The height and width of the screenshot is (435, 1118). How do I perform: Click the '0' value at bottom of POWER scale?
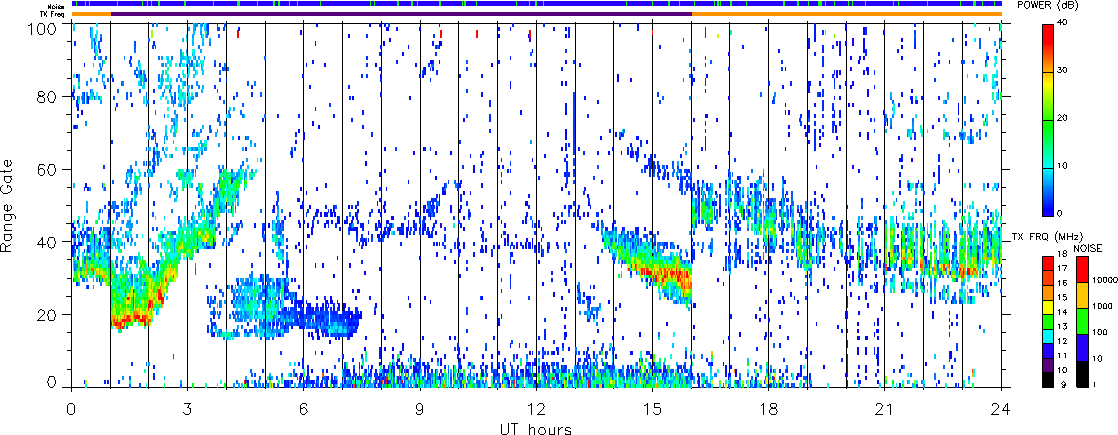(1061, 213)
